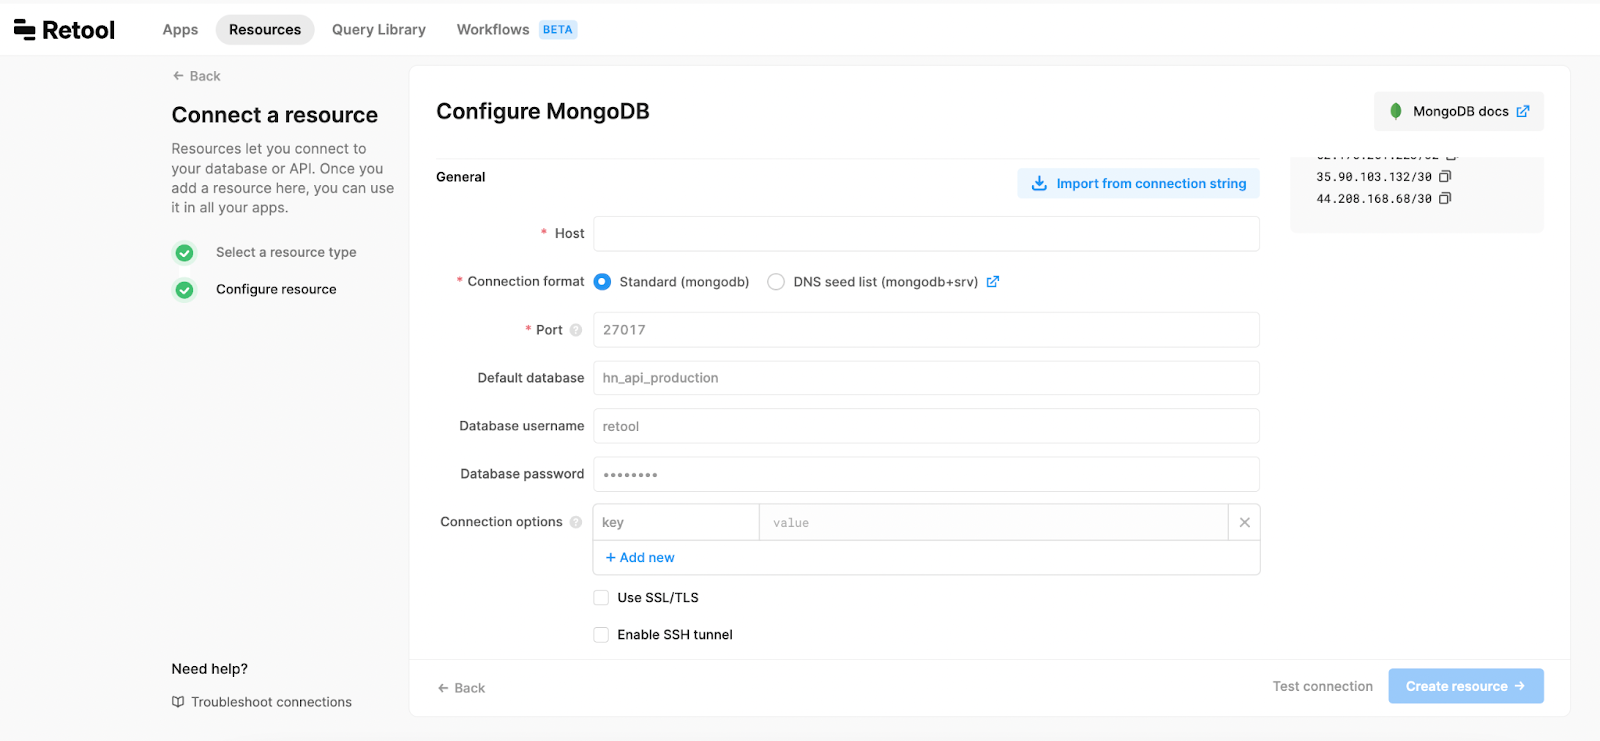Click Test connection
This screenshot has height=741, width=1600.
(x=1323, y=686)
